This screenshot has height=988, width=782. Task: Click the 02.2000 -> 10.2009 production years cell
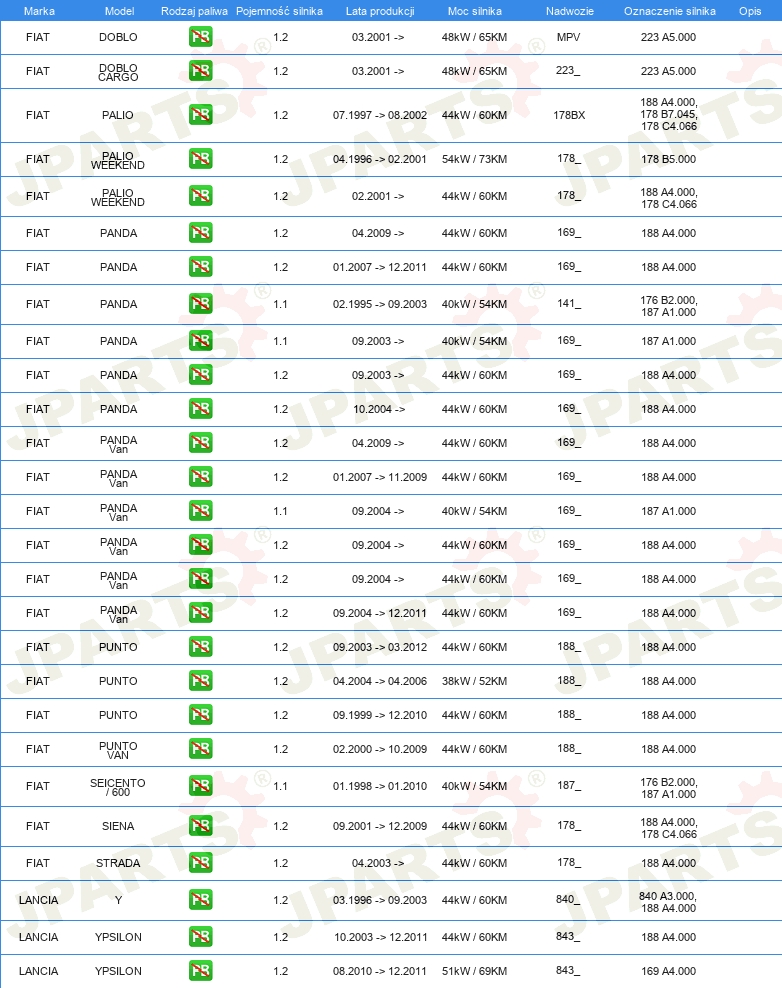click(x=380, y=749)
